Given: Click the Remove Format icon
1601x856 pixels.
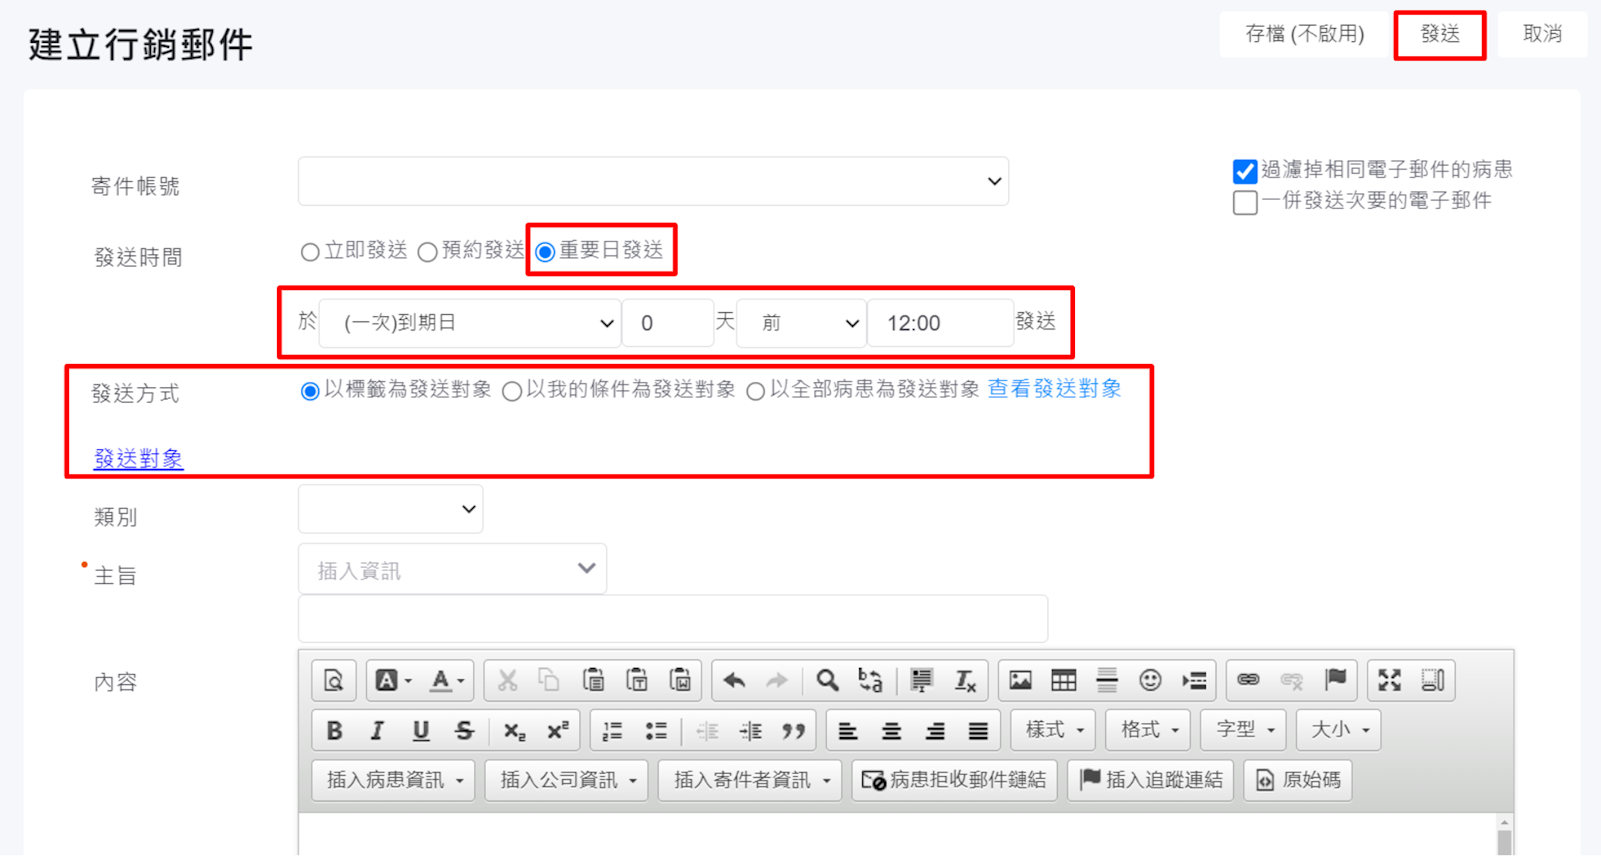Looking at the screenshot, I should pyautogui.click(x=965, y=681).
